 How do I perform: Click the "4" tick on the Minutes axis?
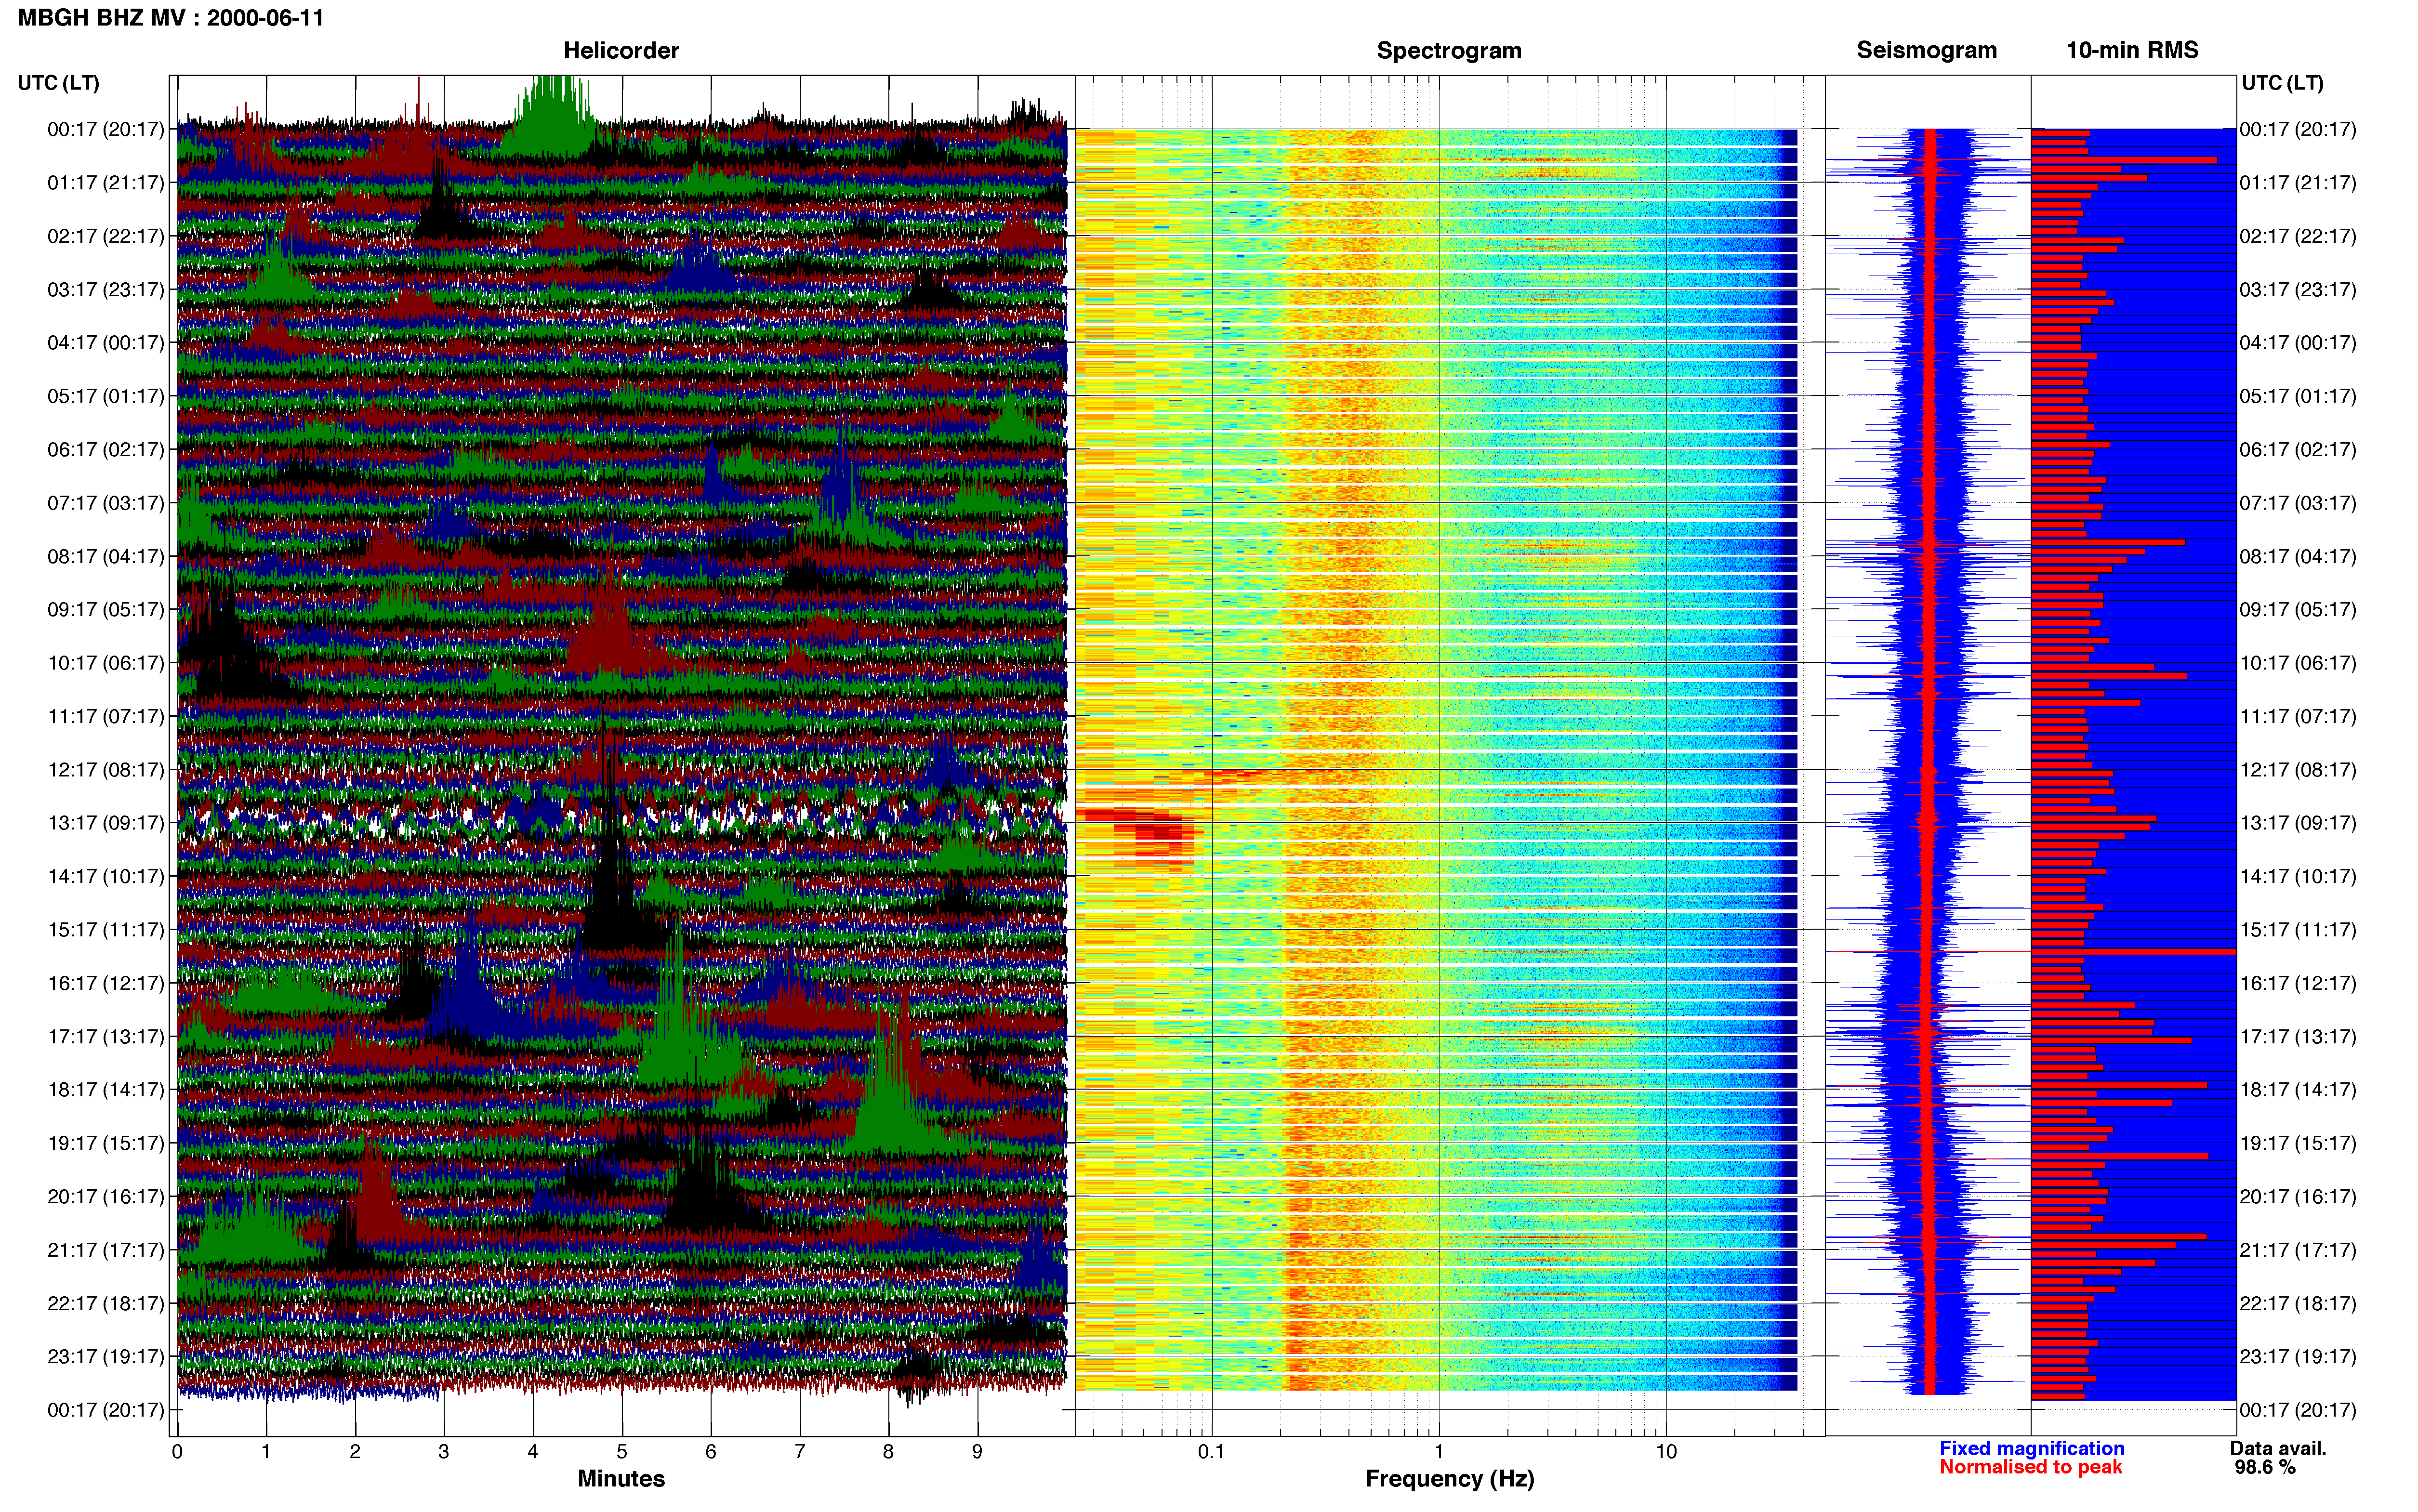[x=533, y=1452]
